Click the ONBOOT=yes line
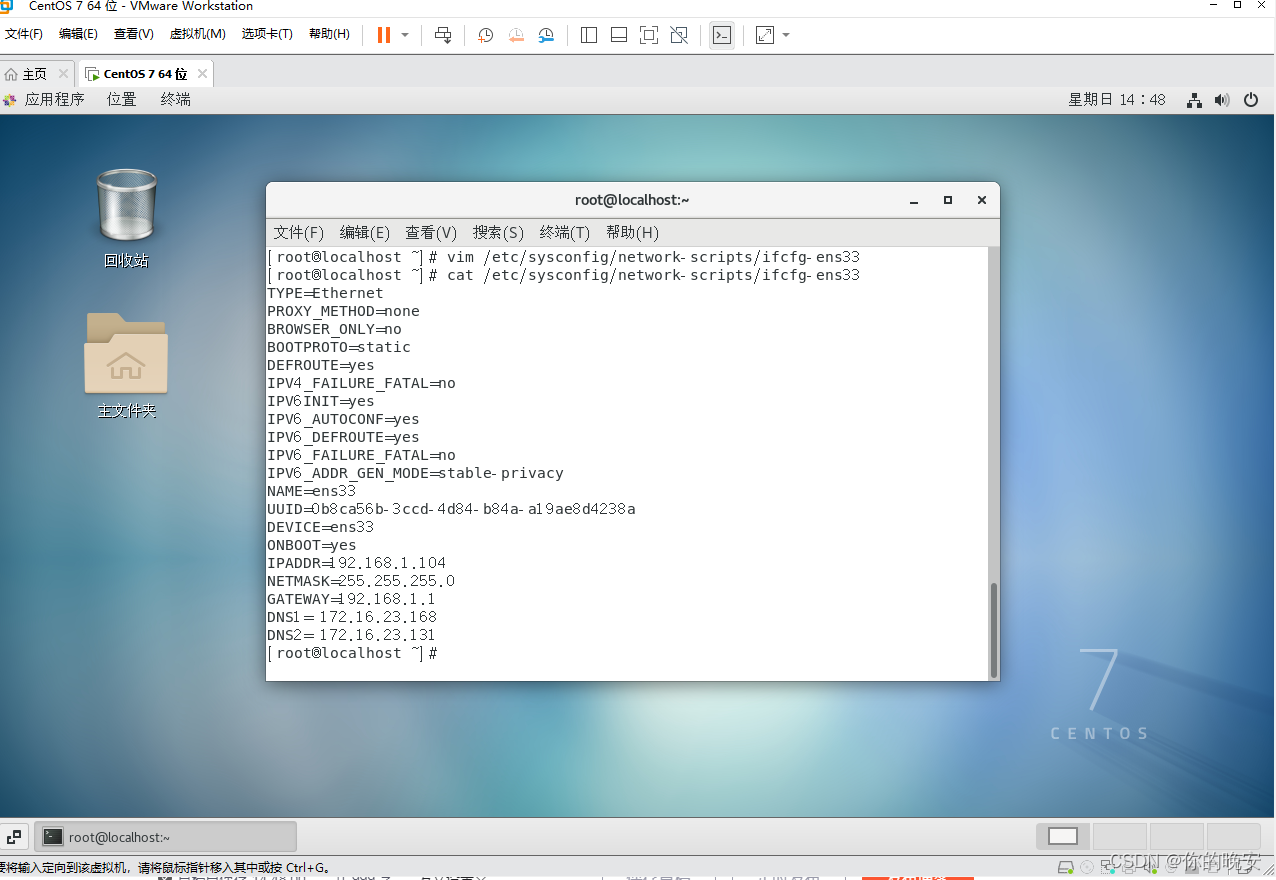1276x880 pixels. [x=312, y=545]
